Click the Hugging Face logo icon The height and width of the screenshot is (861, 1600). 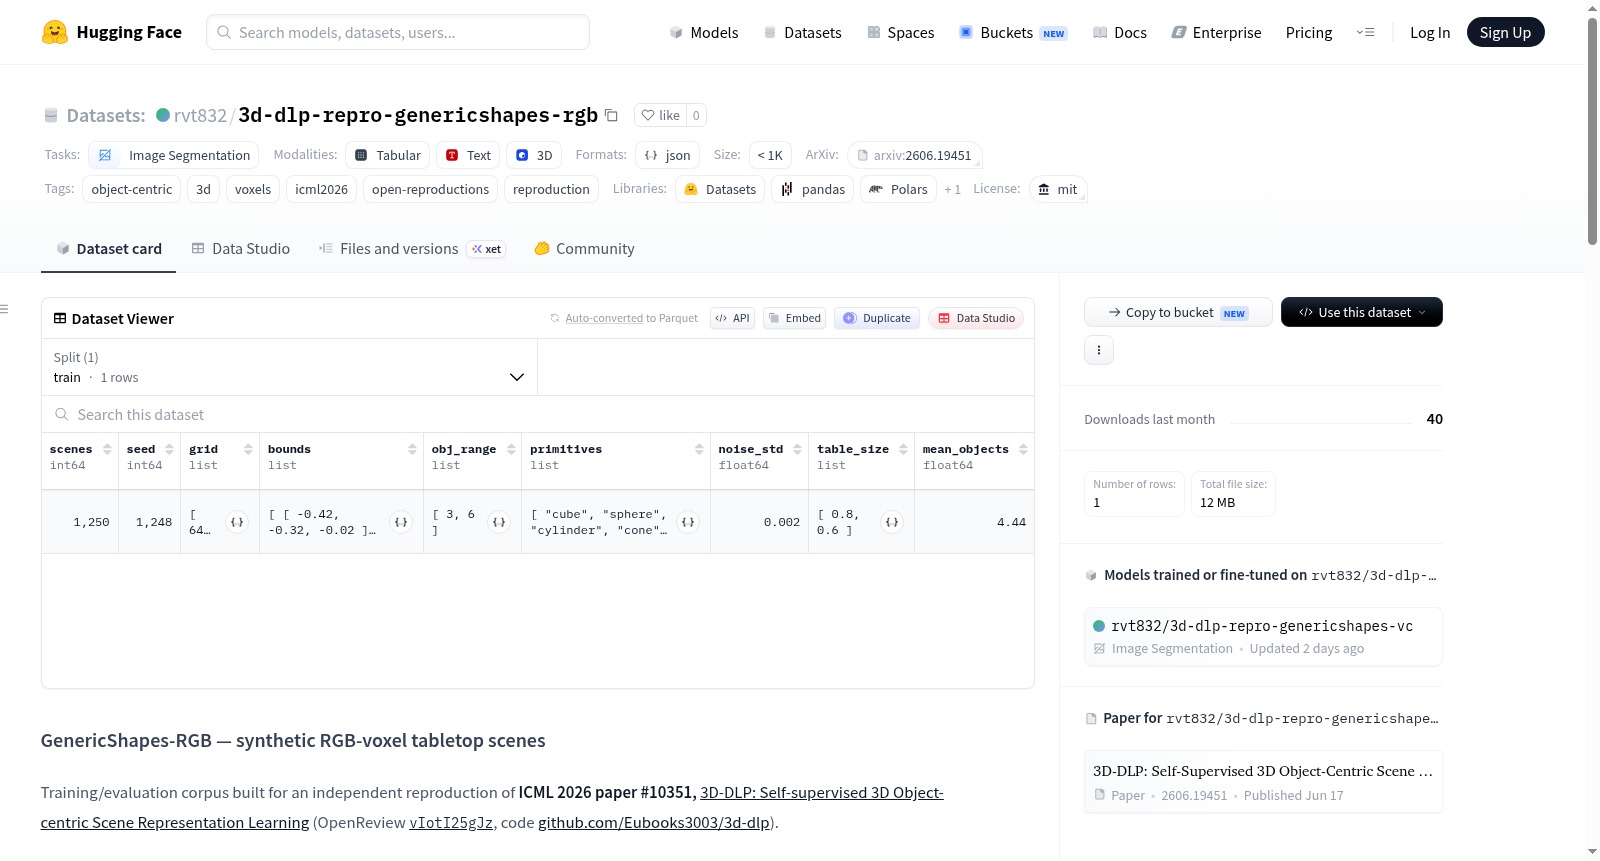pyautogui.click(x=55, y=32)
